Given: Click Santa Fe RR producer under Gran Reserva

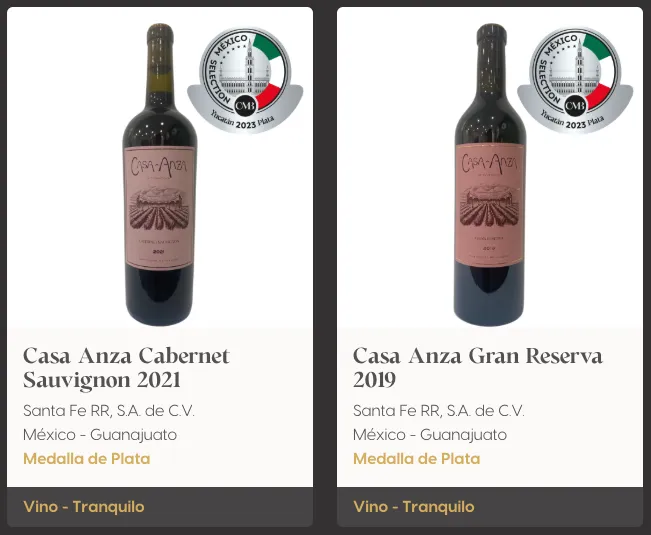Looking at the screenshot, I should click(x=439, y=410).
